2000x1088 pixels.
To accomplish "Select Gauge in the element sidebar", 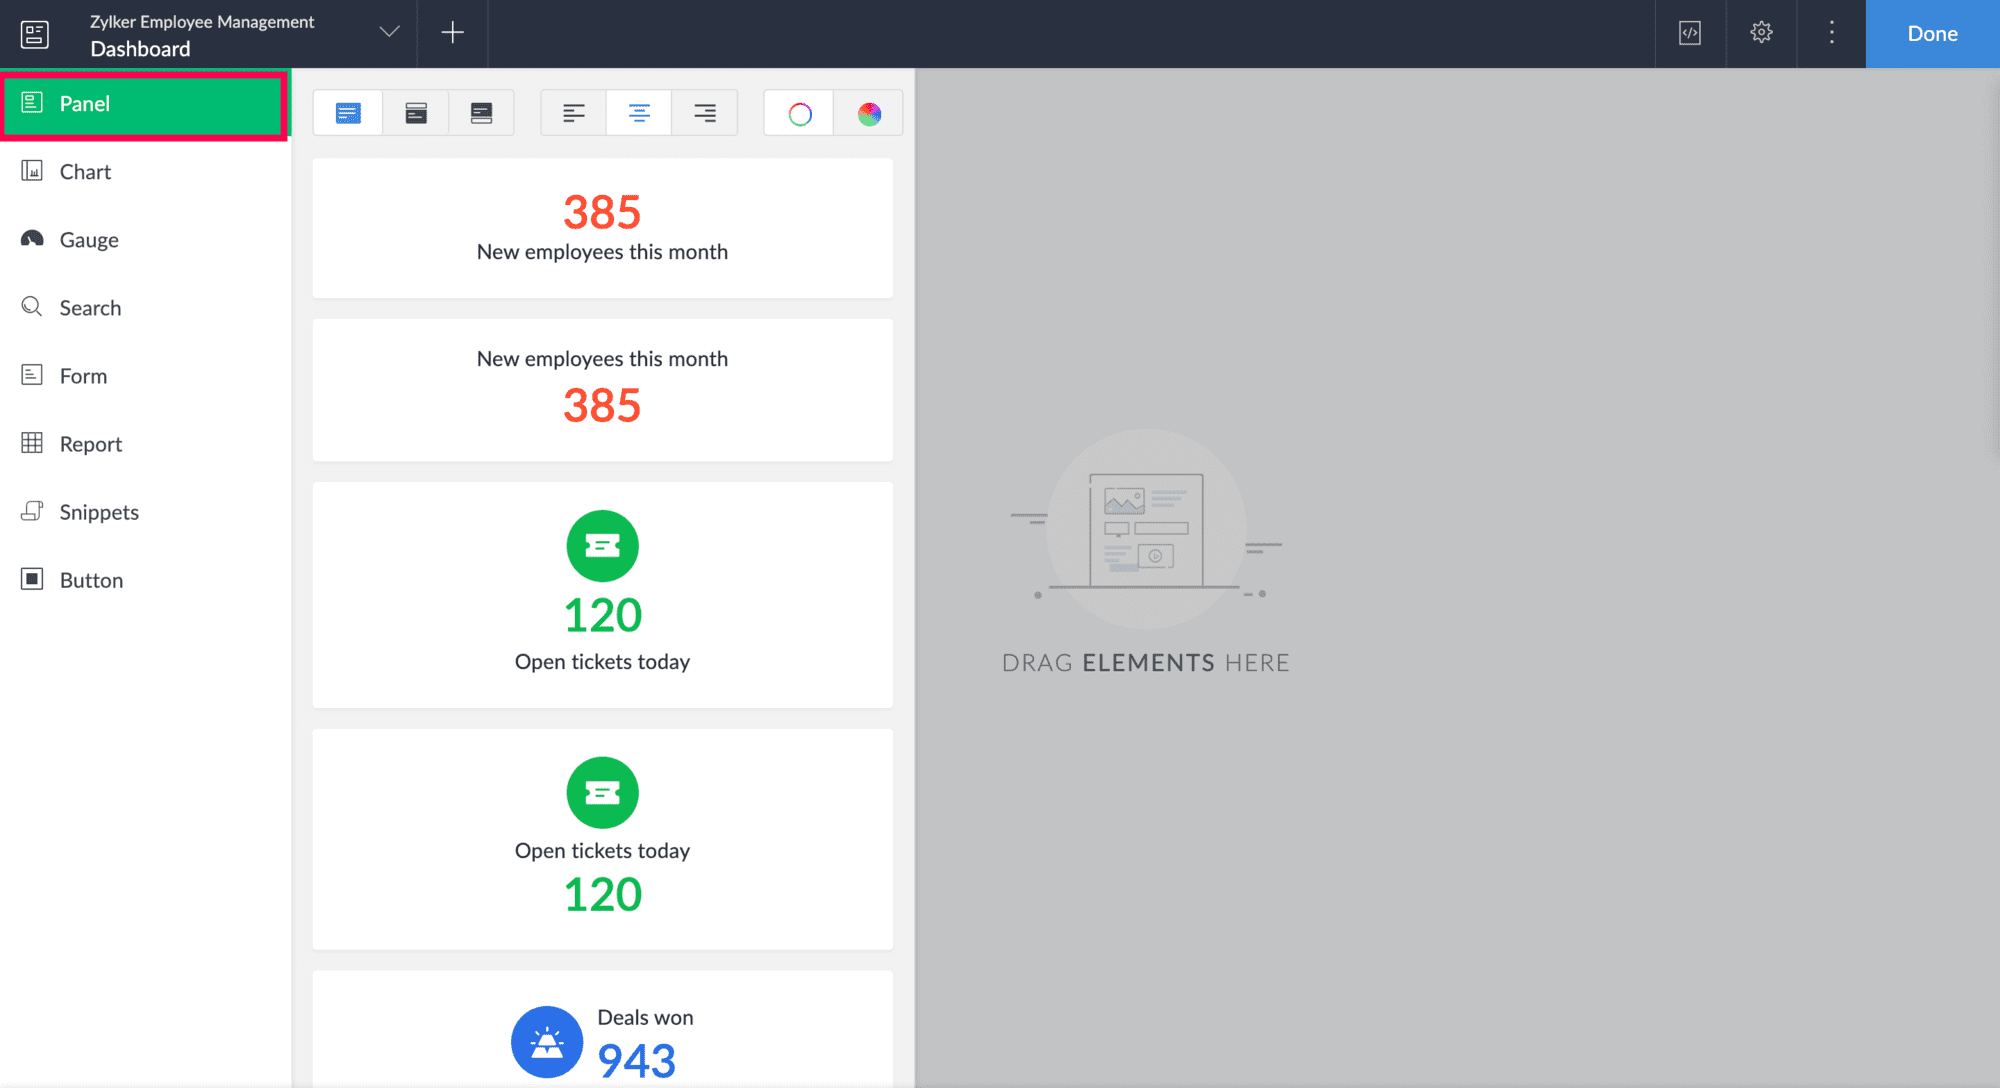I will pyautogui.click(x=88, y=240).
